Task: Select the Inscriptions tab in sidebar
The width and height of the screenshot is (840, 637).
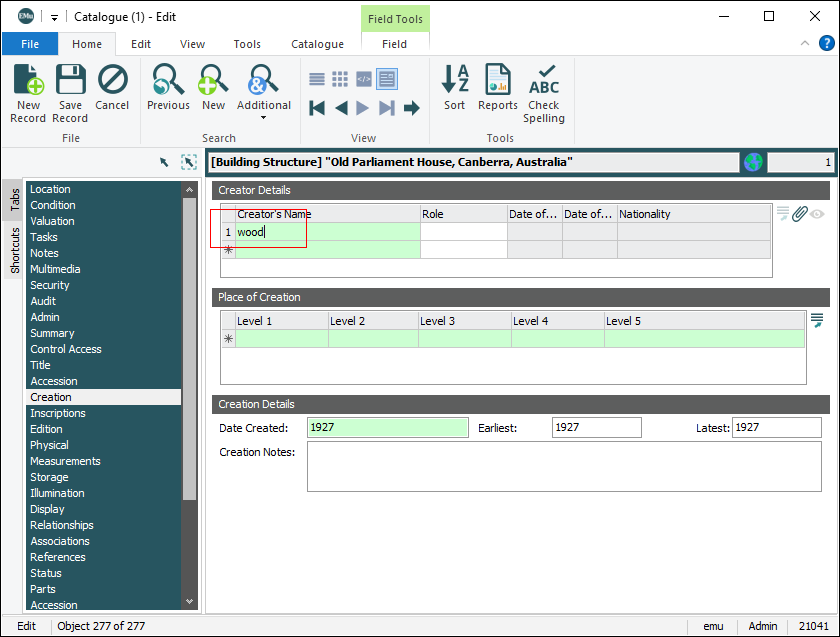Action: click(58, 413)
